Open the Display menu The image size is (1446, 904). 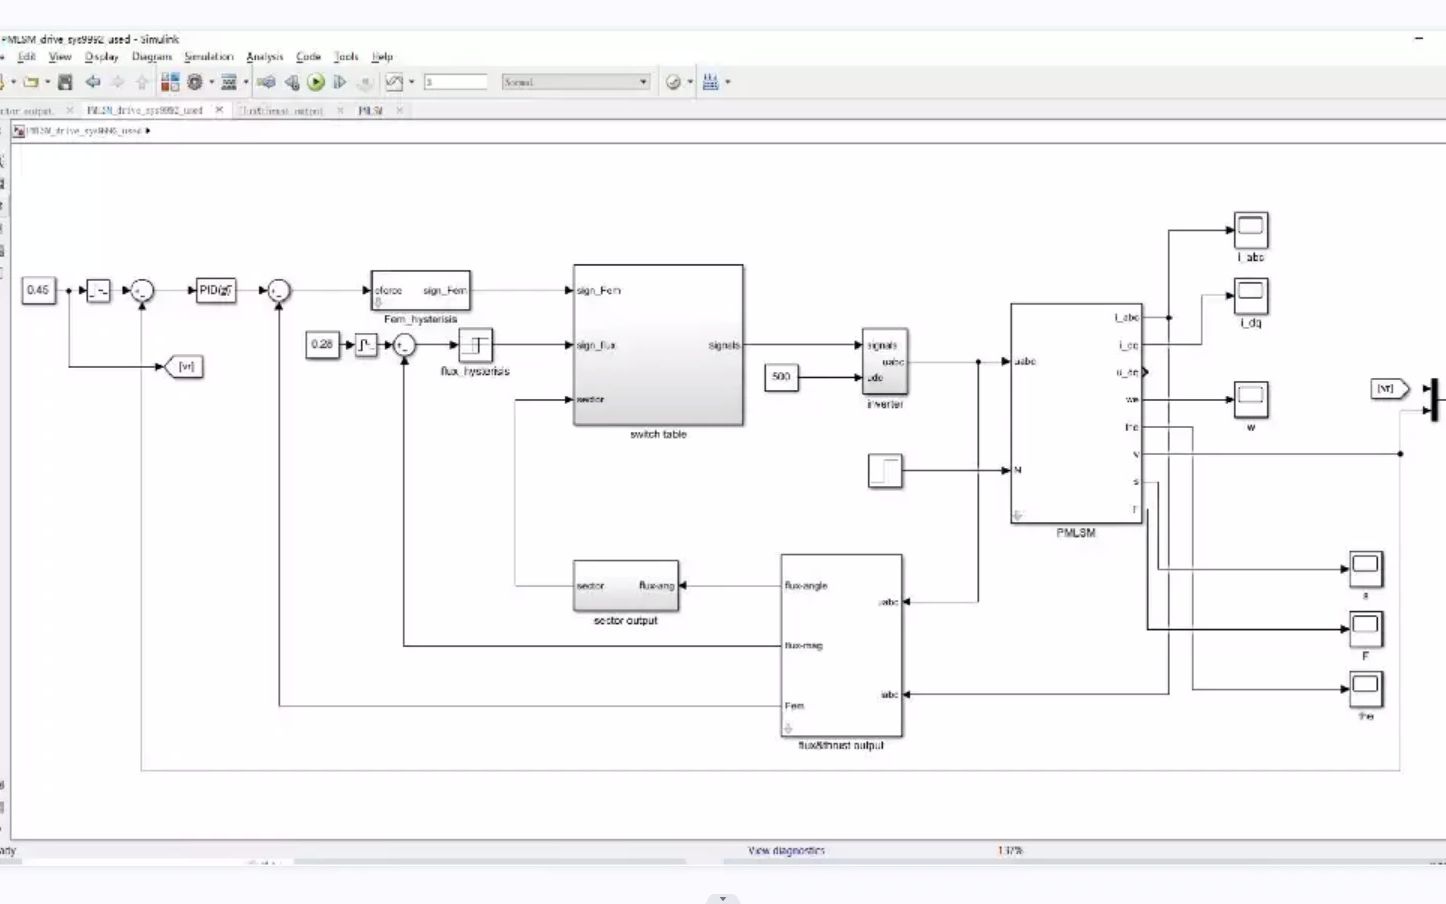[x=101, y=57]
